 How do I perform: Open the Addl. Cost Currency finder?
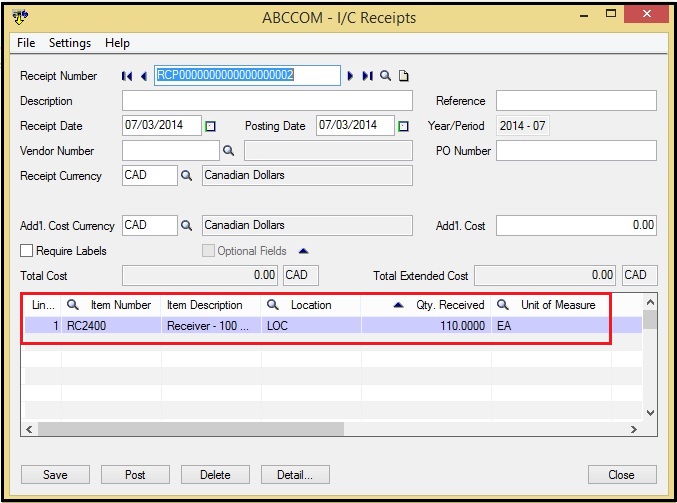tap(186, 226)
